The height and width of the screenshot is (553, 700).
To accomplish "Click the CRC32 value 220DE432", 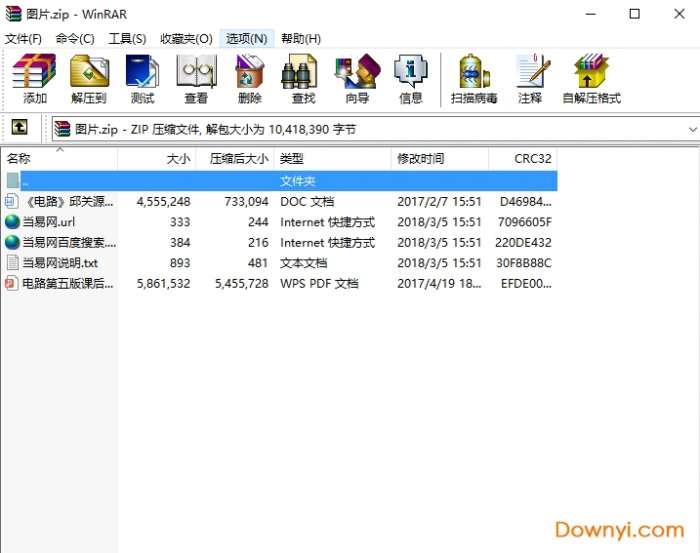I will pos(523,243).
